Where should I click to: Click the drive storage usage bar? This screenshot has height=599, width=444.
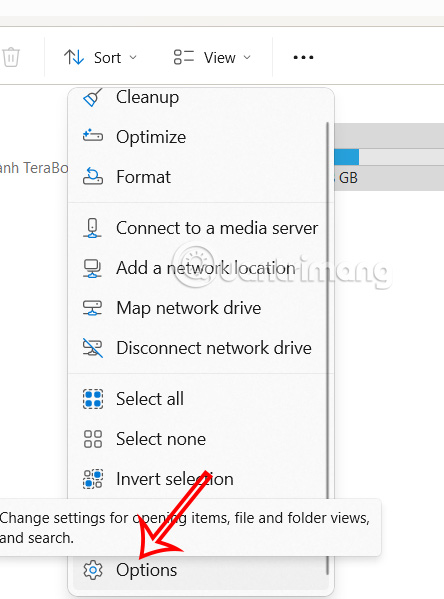[389, 157]
